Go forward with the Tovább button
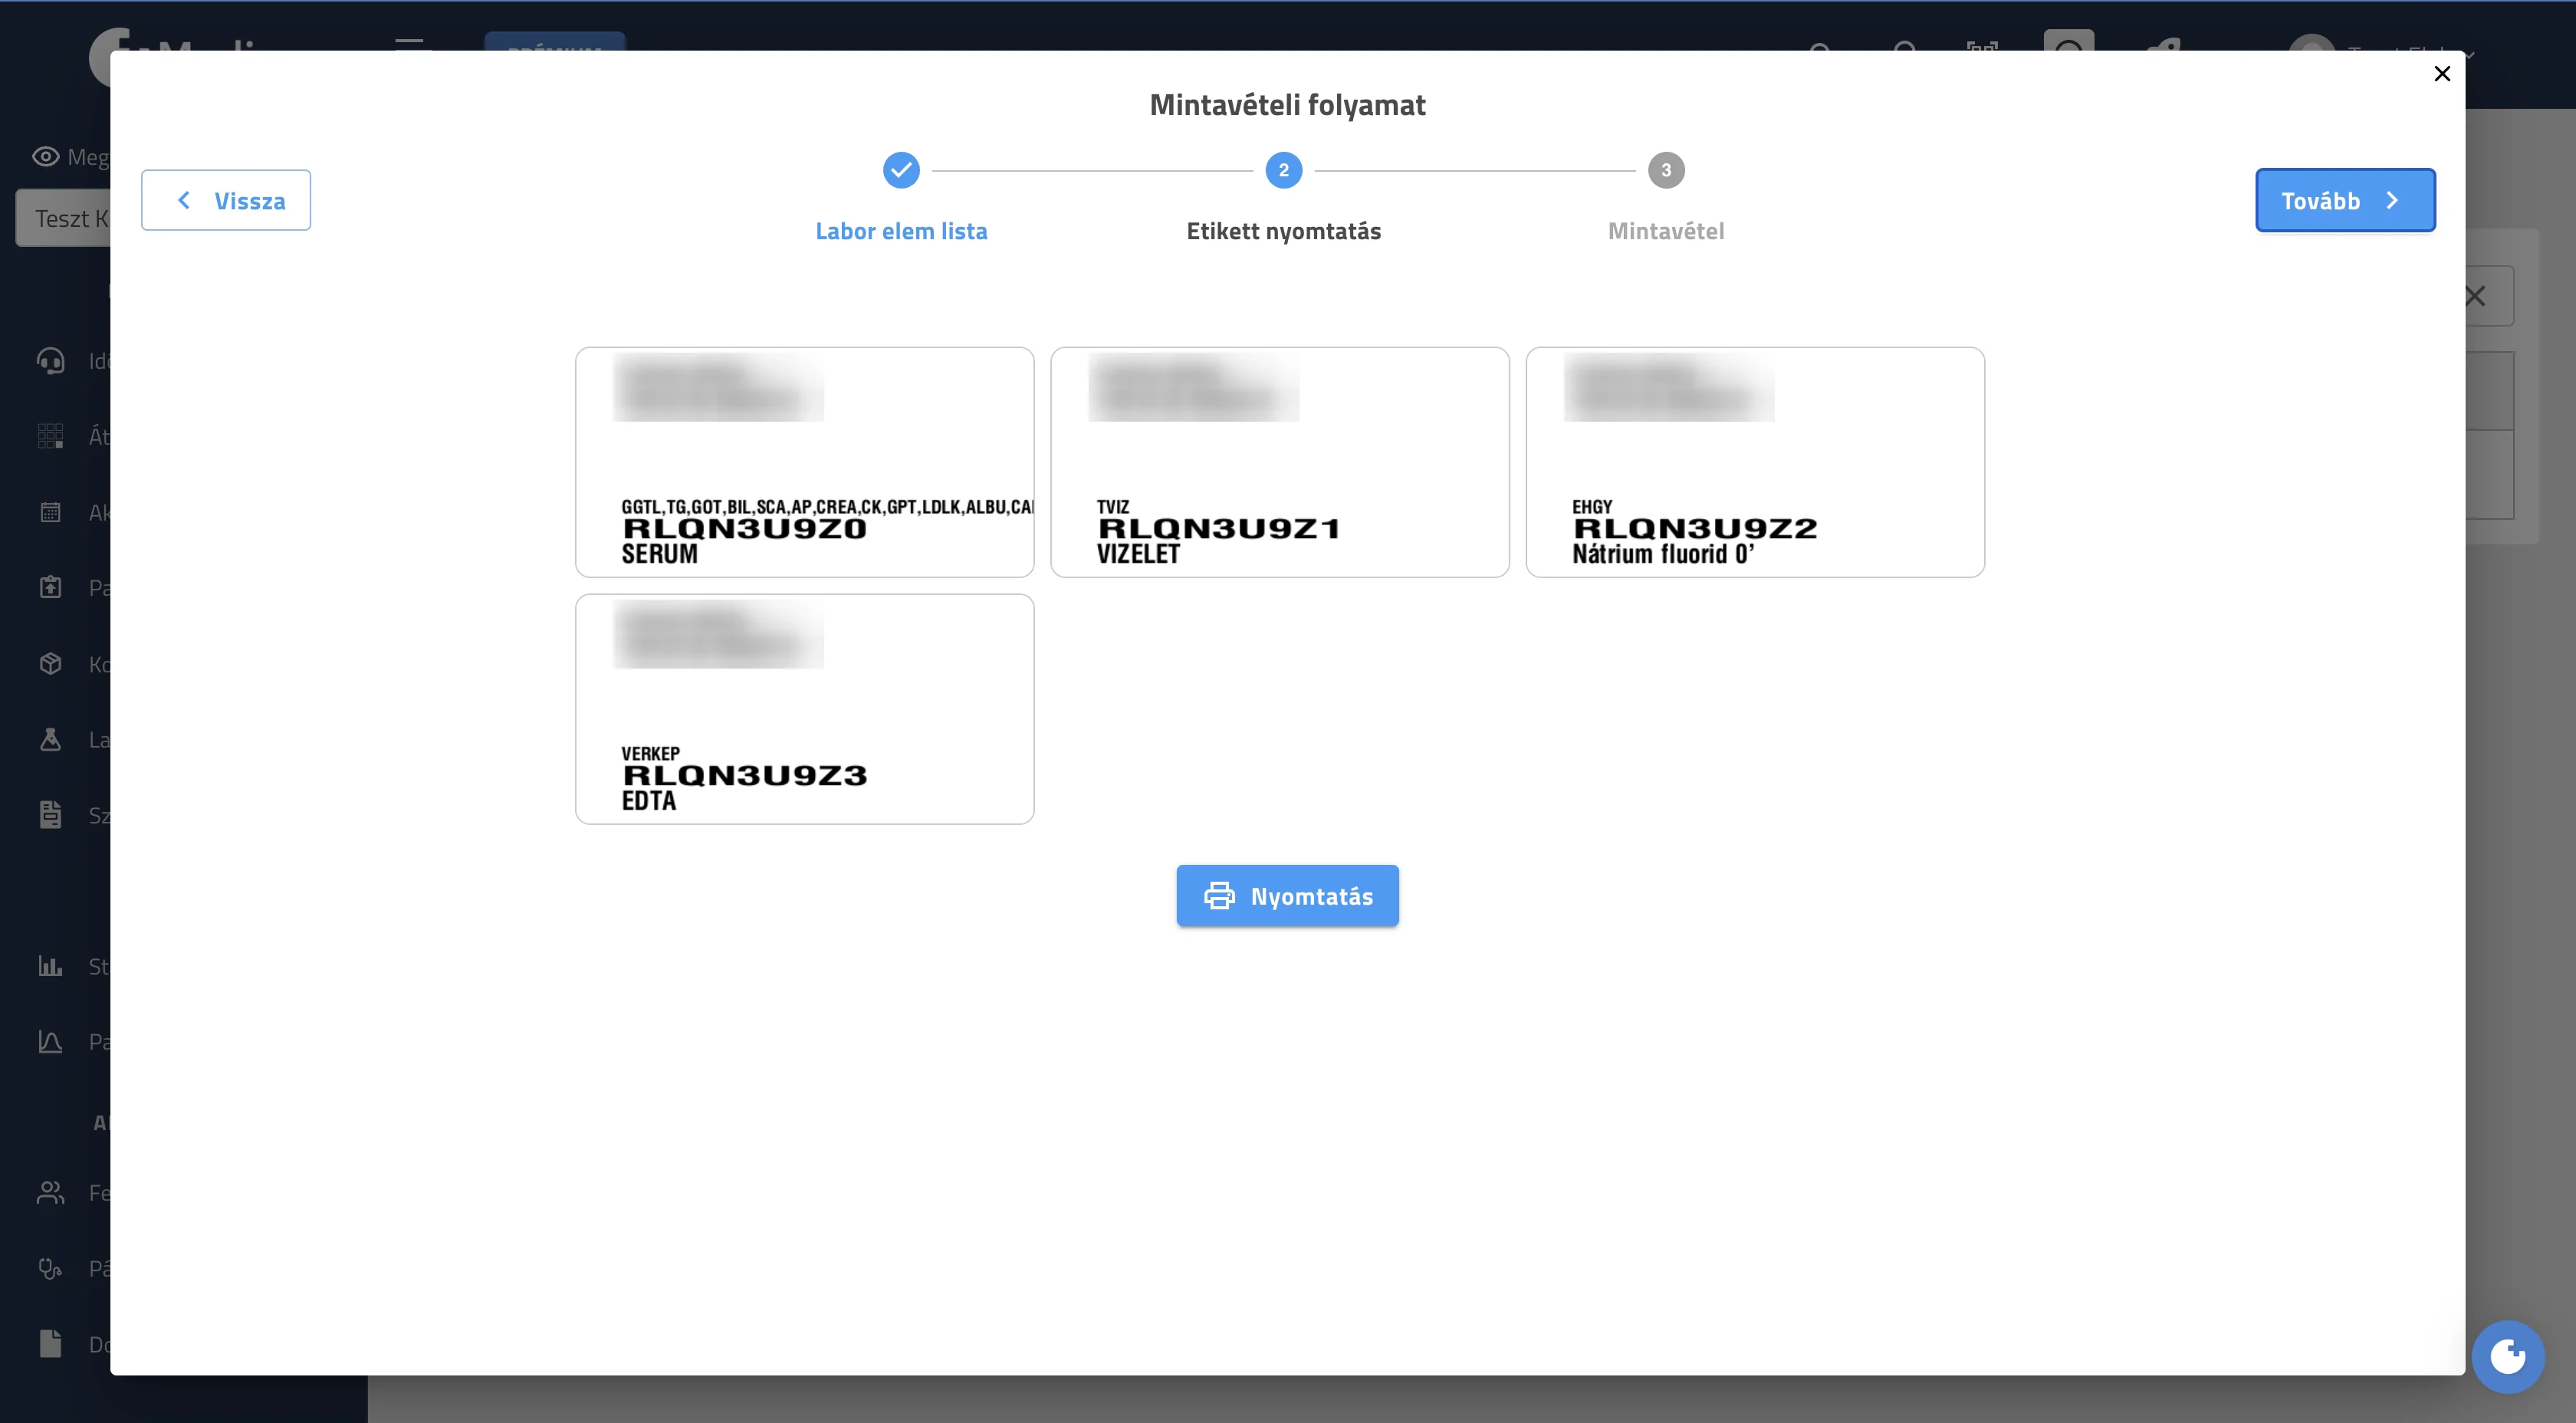The image size is (2576, 1423). 2345,200
